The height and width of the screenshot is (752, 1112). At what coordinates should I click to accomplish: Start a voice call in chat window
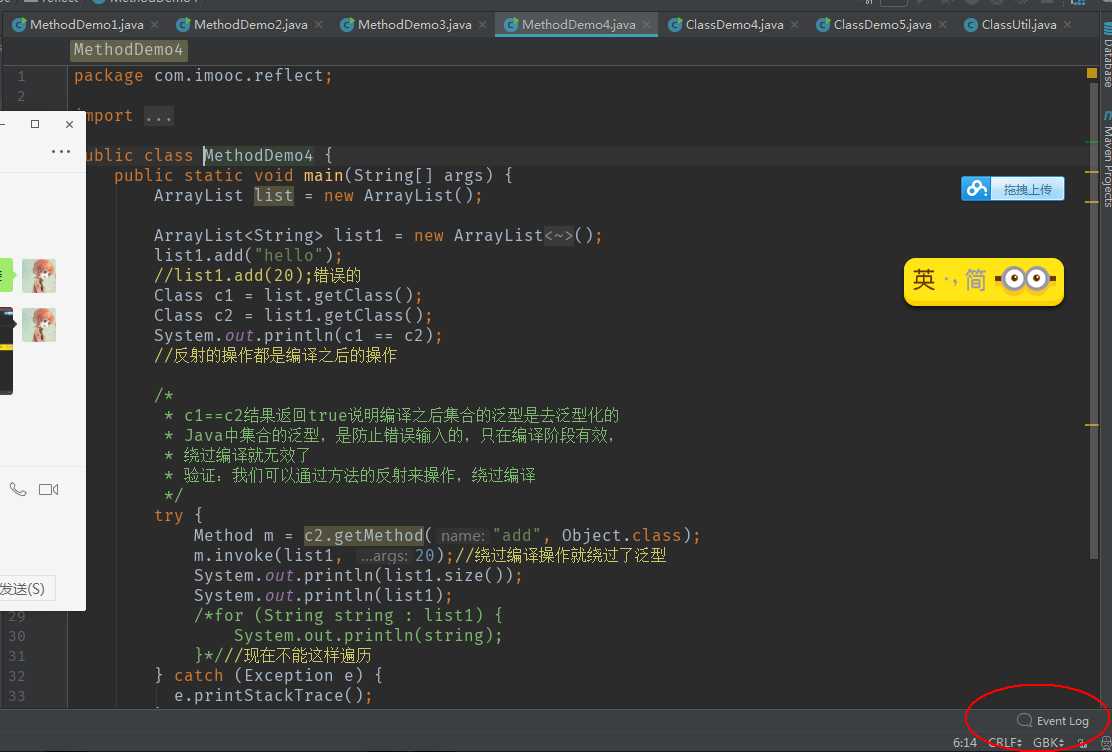click(x=18, y=489)
